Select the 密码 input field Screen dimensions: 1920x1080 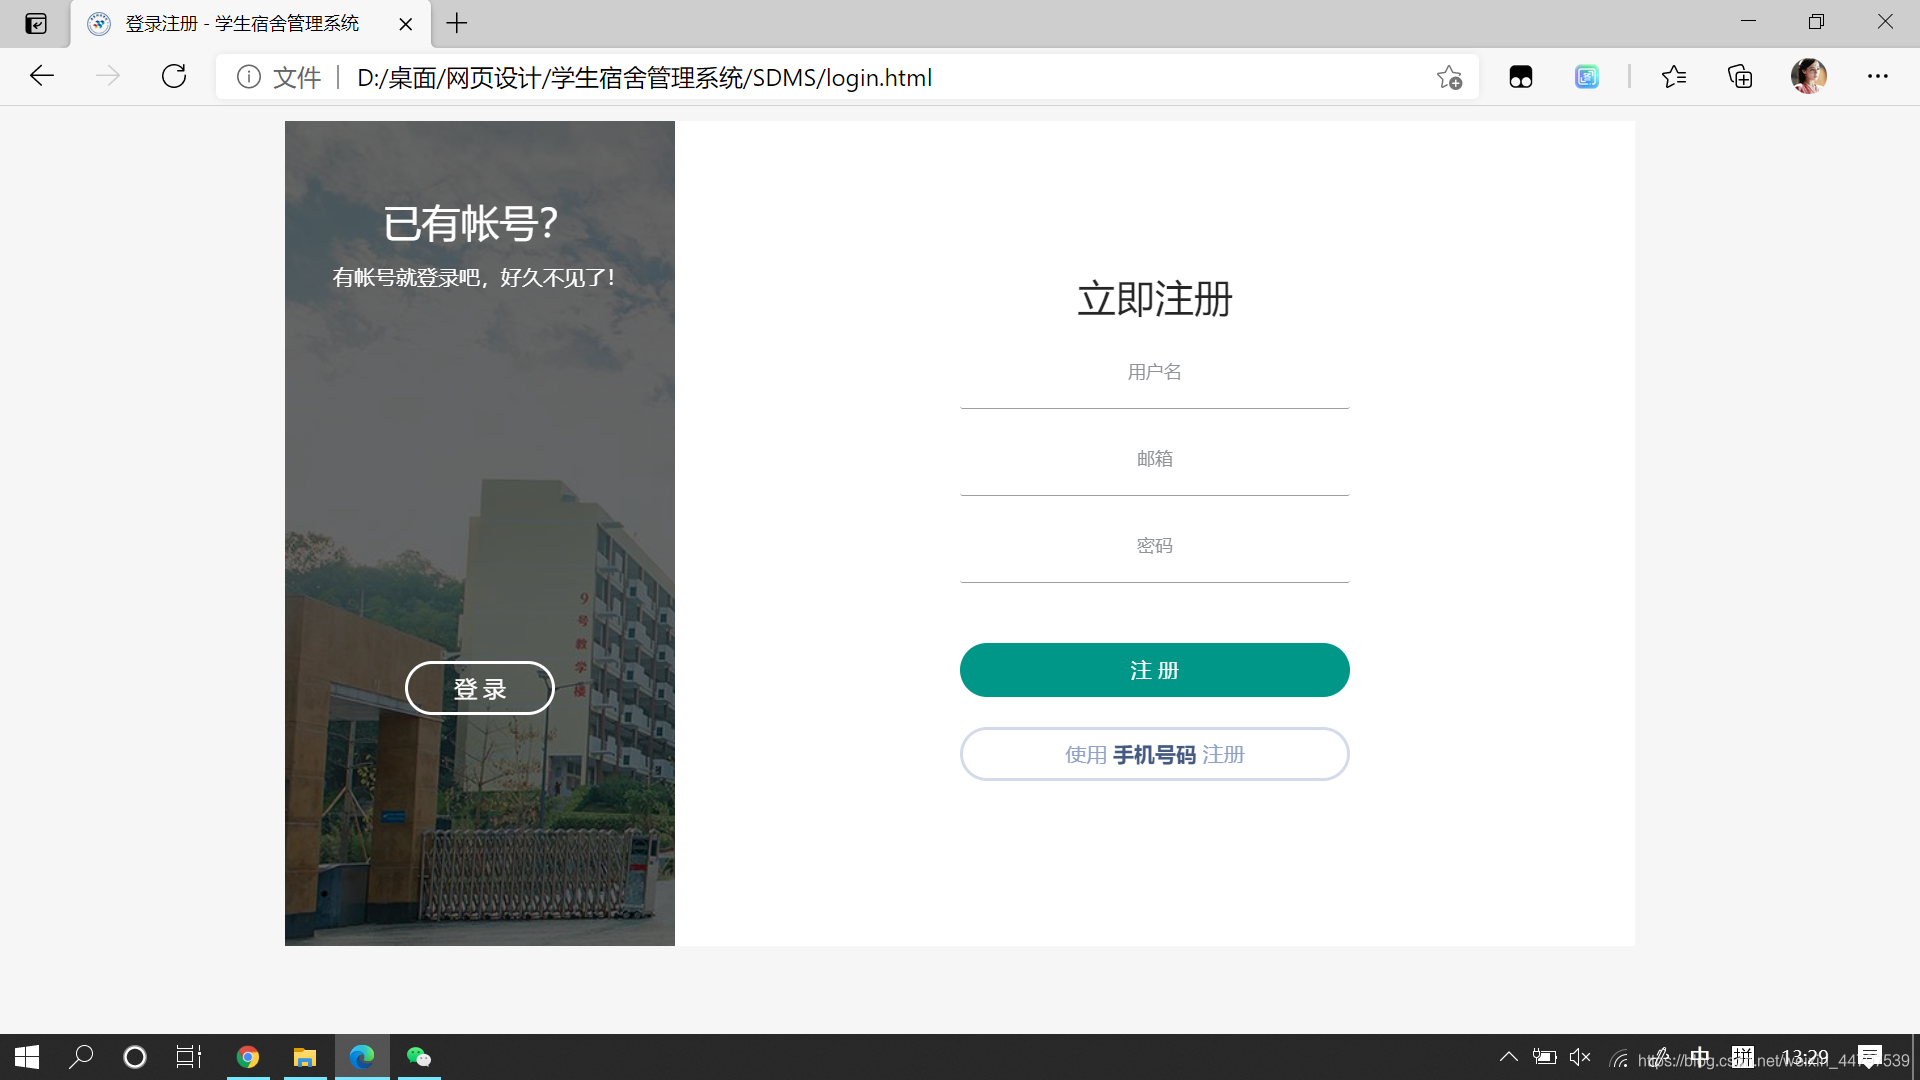click(1154, 547)
